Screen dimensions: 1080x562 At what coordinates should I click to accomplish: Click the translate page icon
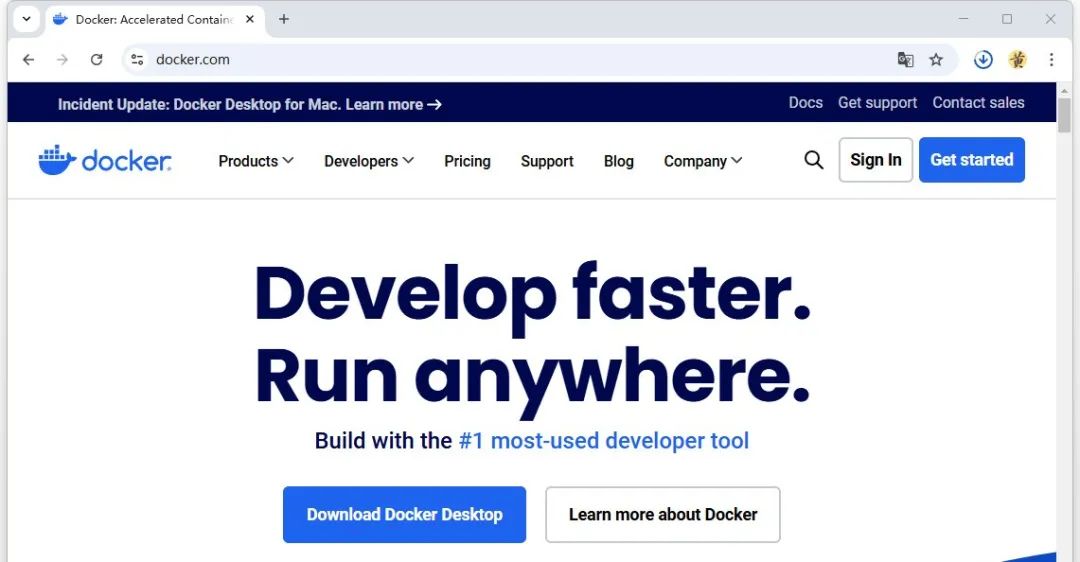pyautogui.click(x=905, y=60)
